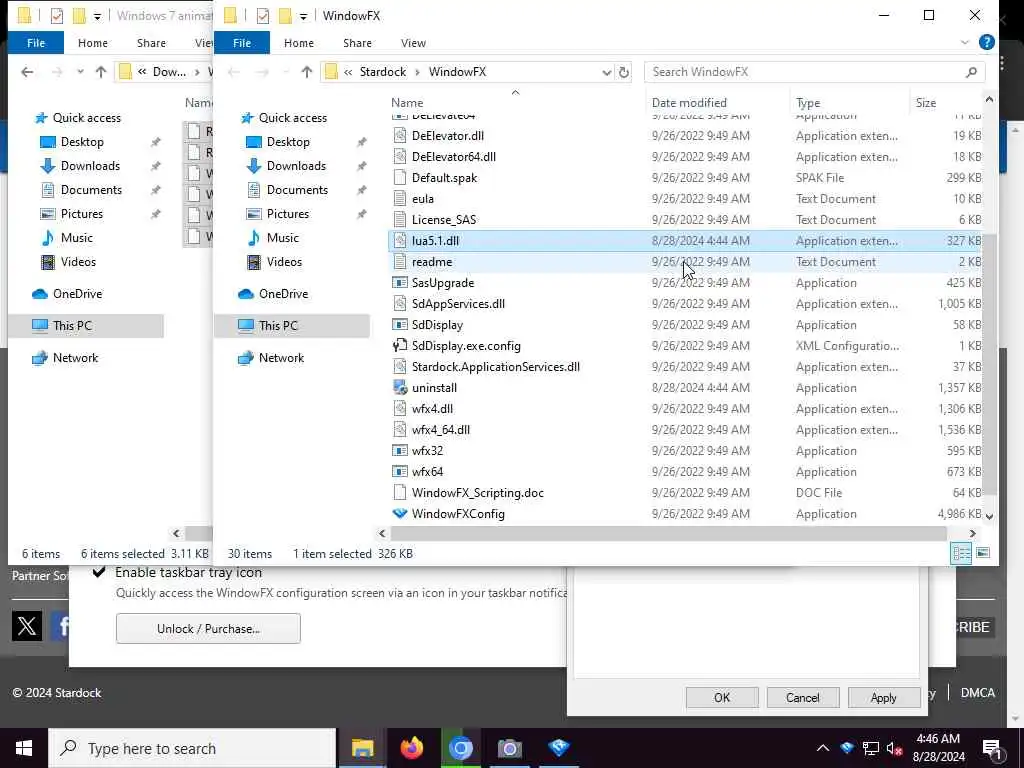Click the vertical scrollbar thumb in WindowFX file list
The width and height of the screenshot is (1024, 768).
989,364
